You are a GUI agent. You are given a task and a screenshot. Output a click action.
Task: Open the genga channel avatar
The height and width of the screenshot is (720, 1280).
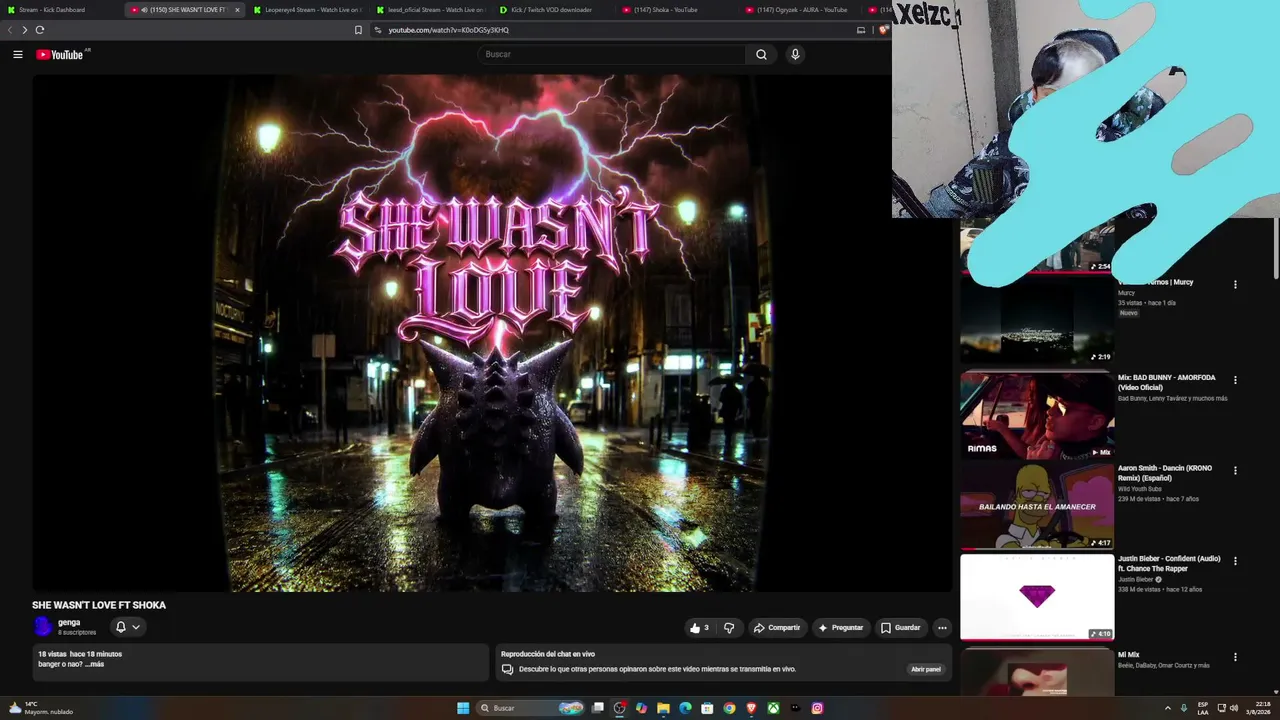pos(42,627)
